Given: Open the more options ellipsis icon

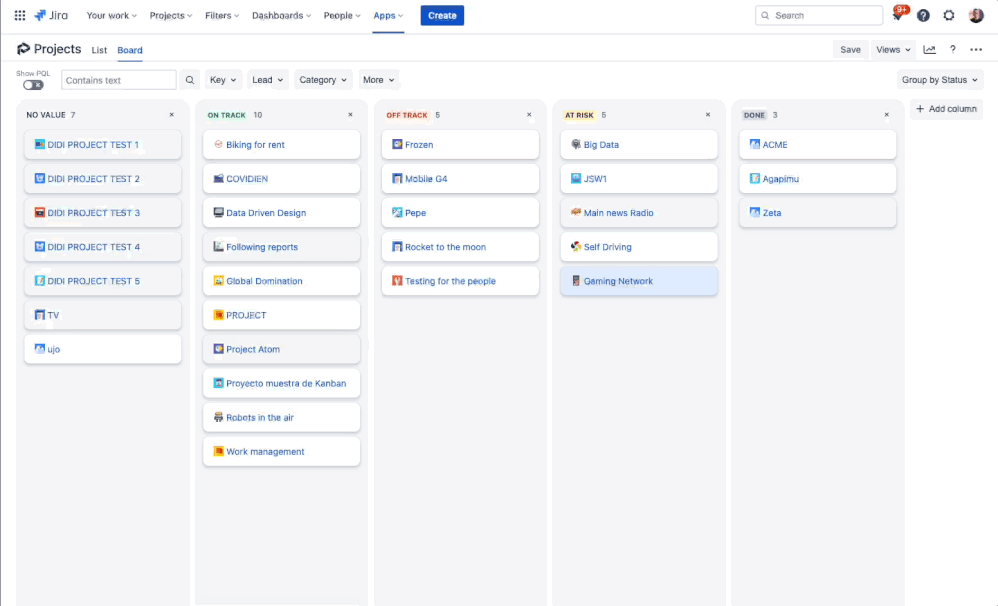Looking at the screenshot, I should pyautogui.click(x=976, y=49).
